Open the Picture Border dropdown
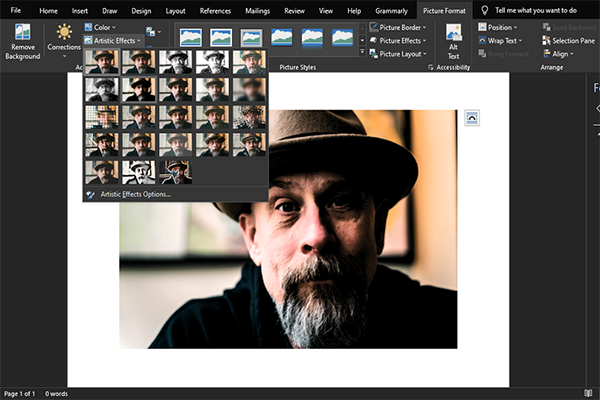Screen dimensions: 600x400 397,27
